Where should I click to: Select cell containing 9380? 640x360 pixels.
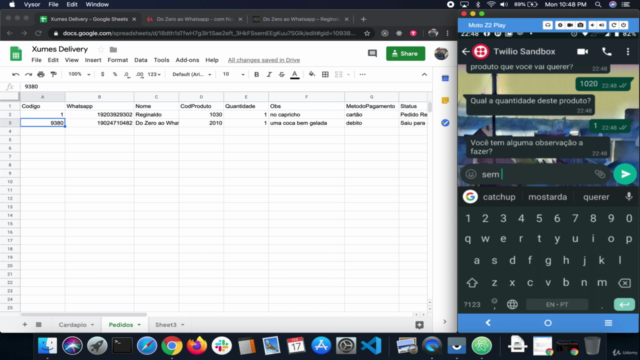(42, 123)
